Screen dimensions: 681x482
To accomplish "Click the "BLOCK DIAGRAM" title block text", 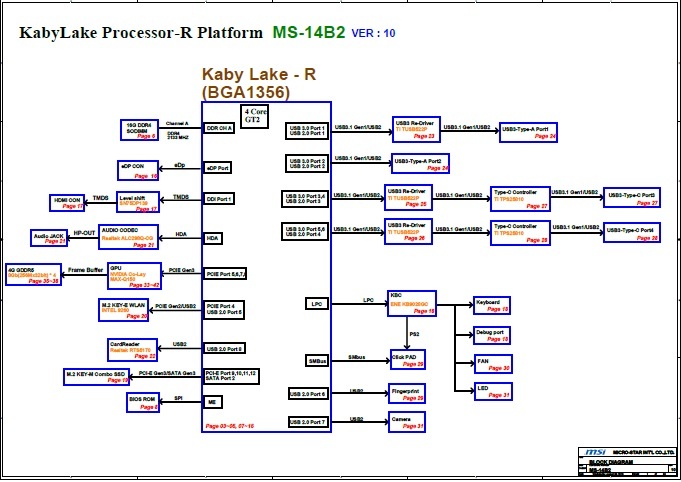I will click(611, 462).
